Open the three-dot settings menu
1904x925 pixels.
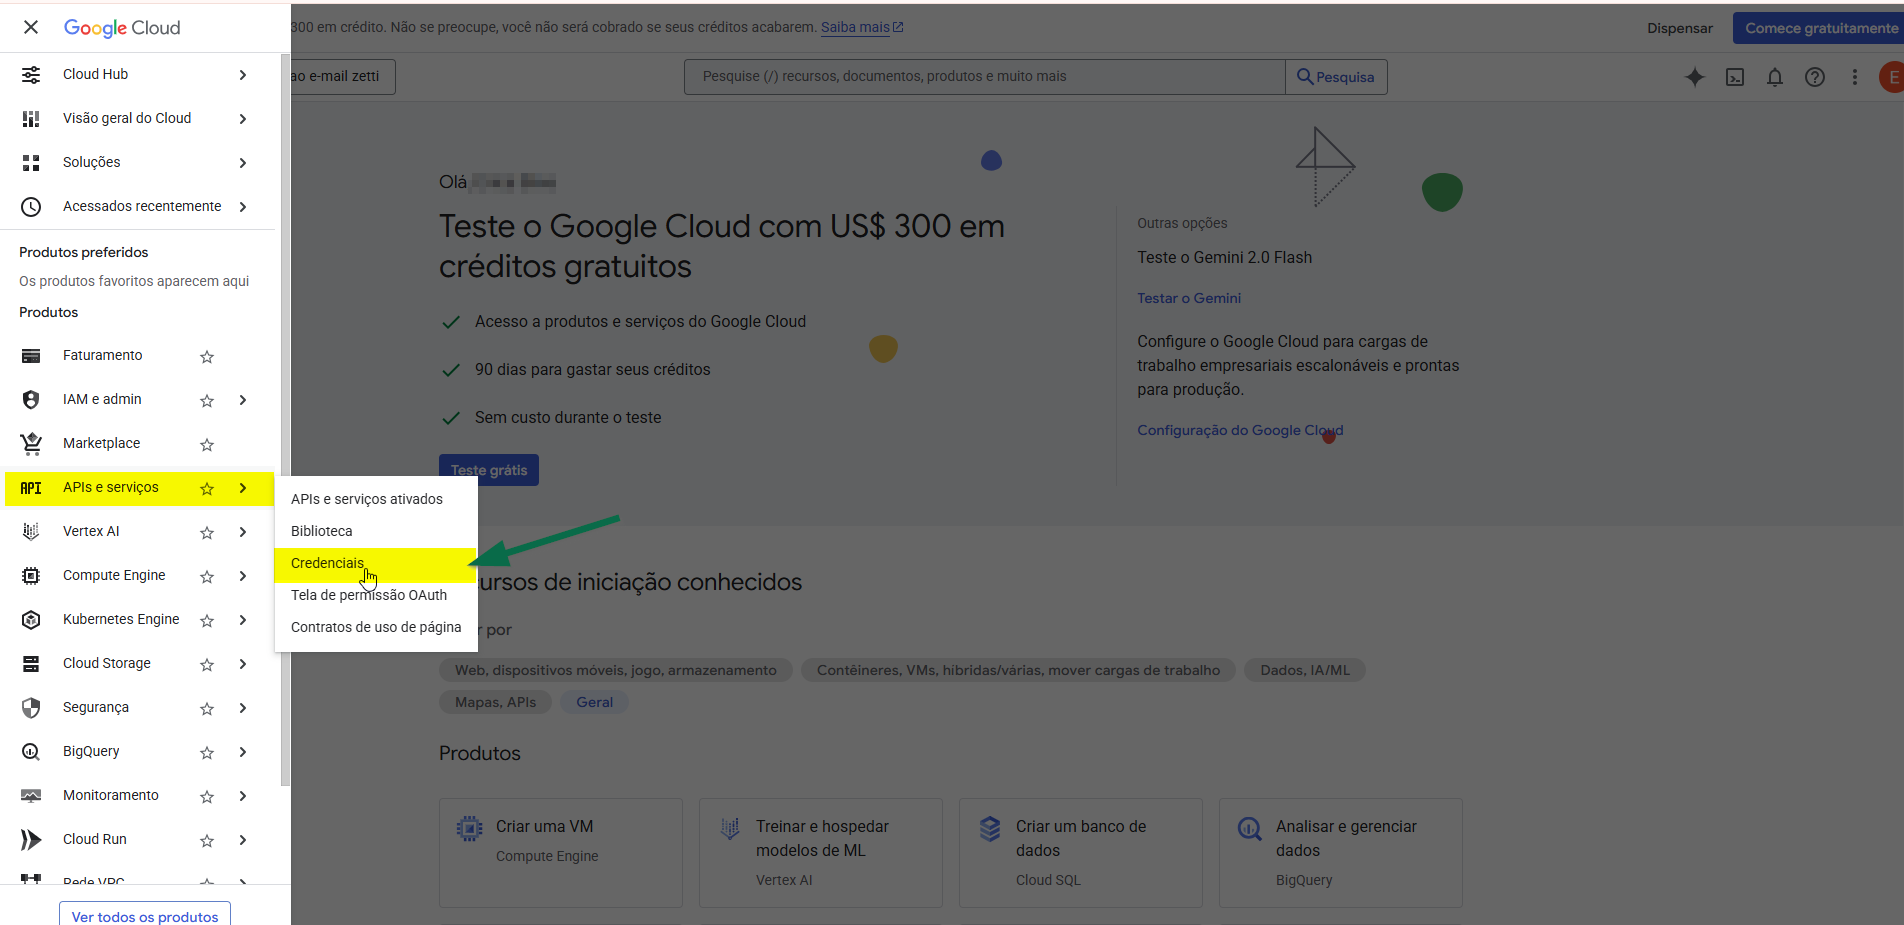[x=1855, y=77]
